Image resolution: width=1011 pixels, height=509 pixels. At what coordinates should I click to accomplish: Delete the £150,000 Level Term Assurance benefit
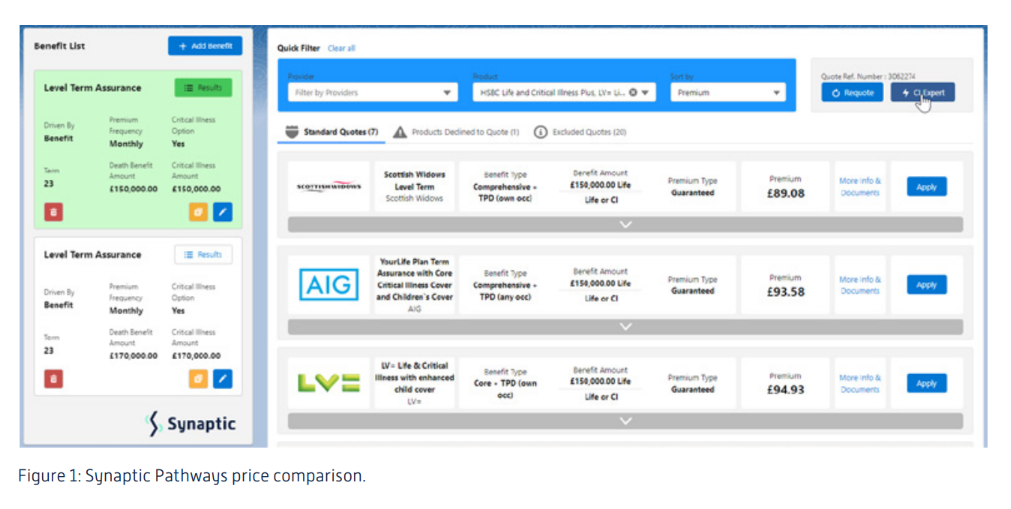pyautogui.click(x=54, y=212)
